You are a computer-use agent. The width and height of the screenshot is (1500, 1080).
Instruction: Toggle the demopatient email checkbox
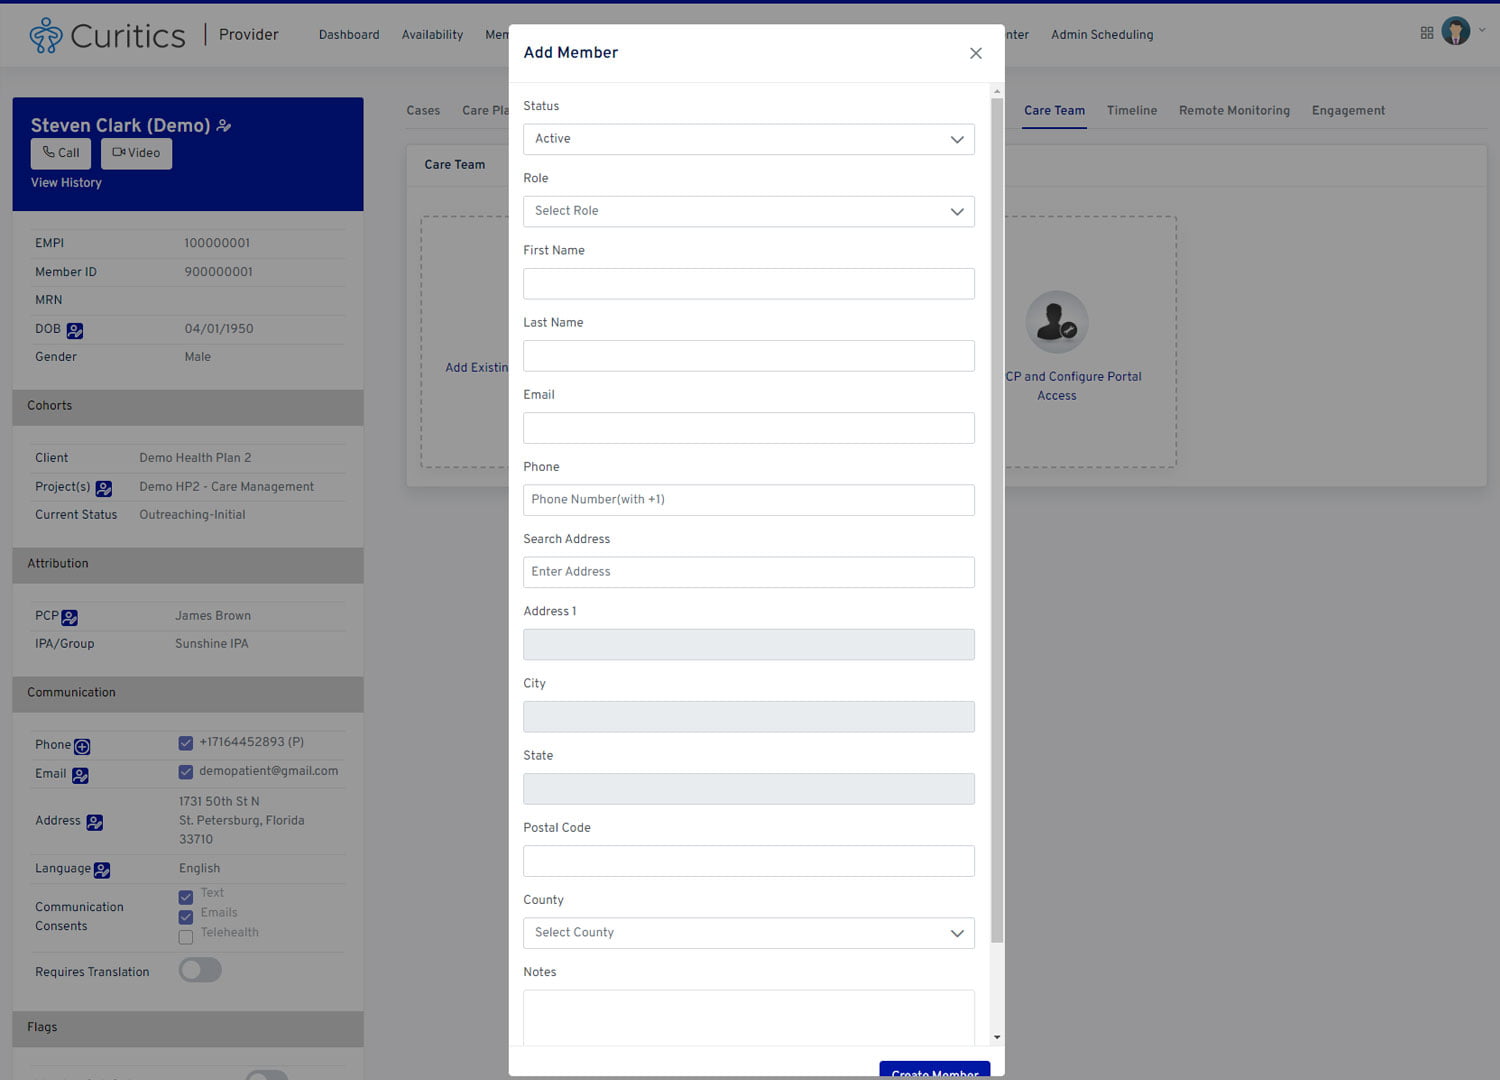coord(185,772)
